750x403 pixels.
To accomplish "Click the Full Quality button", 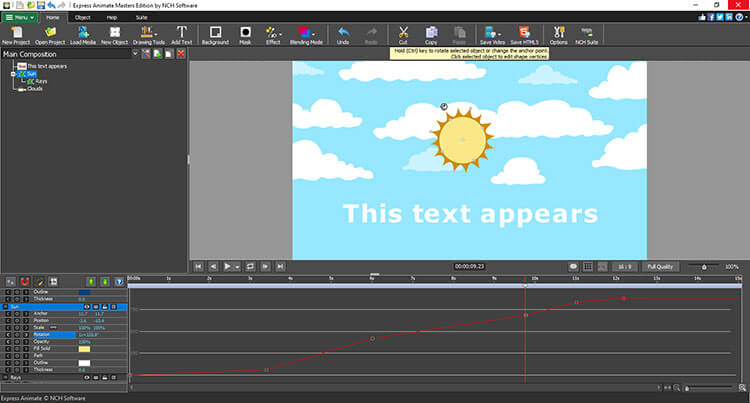I will (x=660, y=267).
